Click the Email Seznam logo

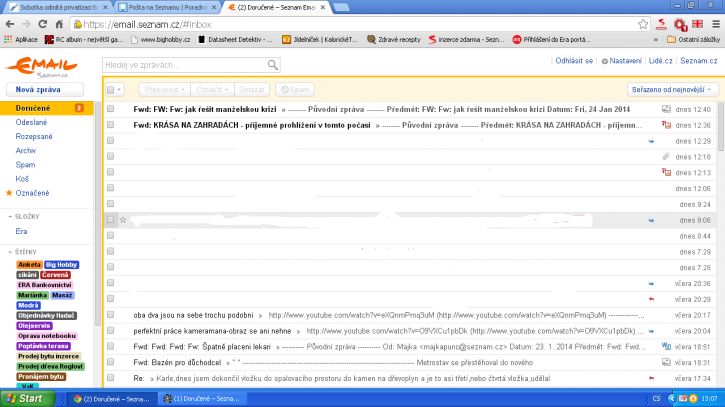(42, 67)
